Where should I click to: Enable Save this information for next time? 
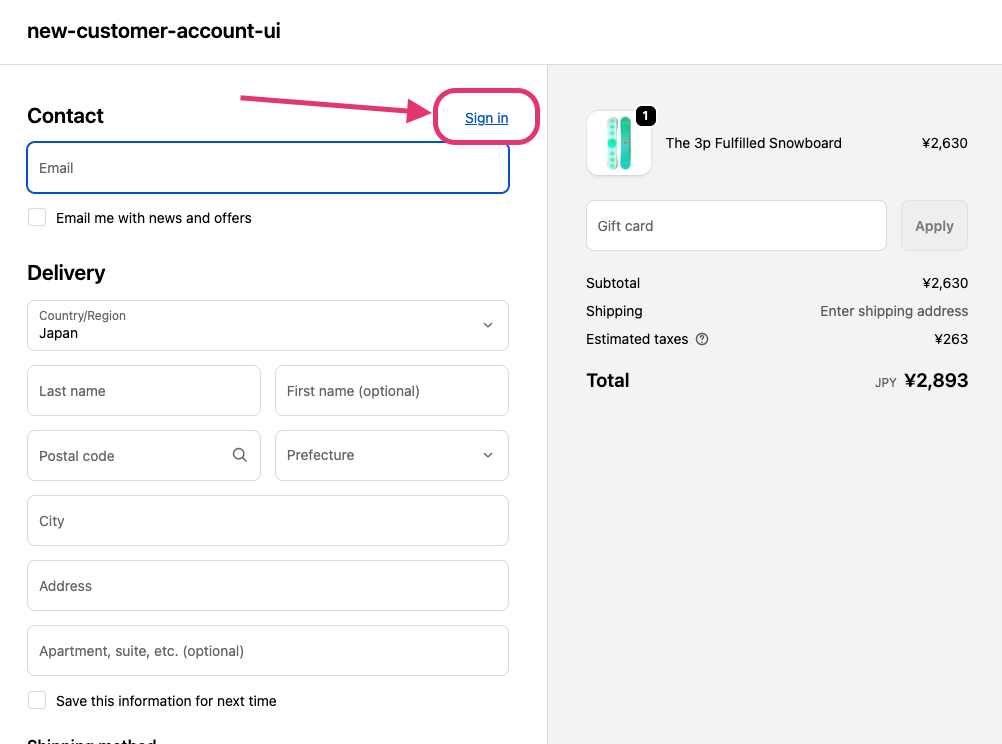tap(37, 700)
